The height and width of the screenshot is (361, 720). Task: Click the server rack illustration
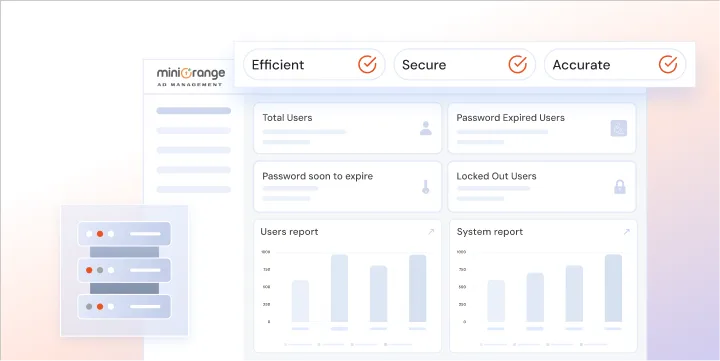point(124,270)
